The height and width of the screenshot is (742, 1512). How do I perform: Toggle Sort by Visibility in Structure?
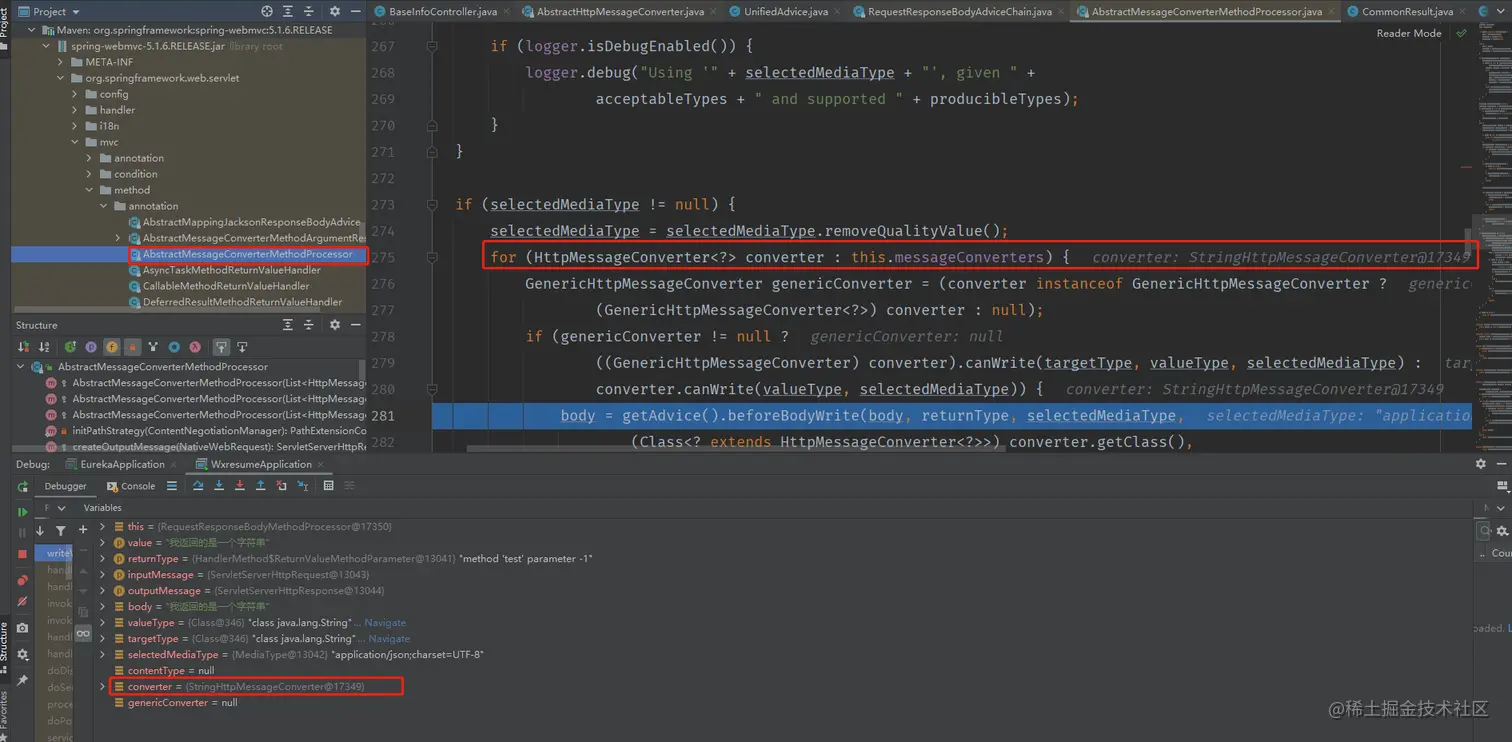[x=23, y=347]
